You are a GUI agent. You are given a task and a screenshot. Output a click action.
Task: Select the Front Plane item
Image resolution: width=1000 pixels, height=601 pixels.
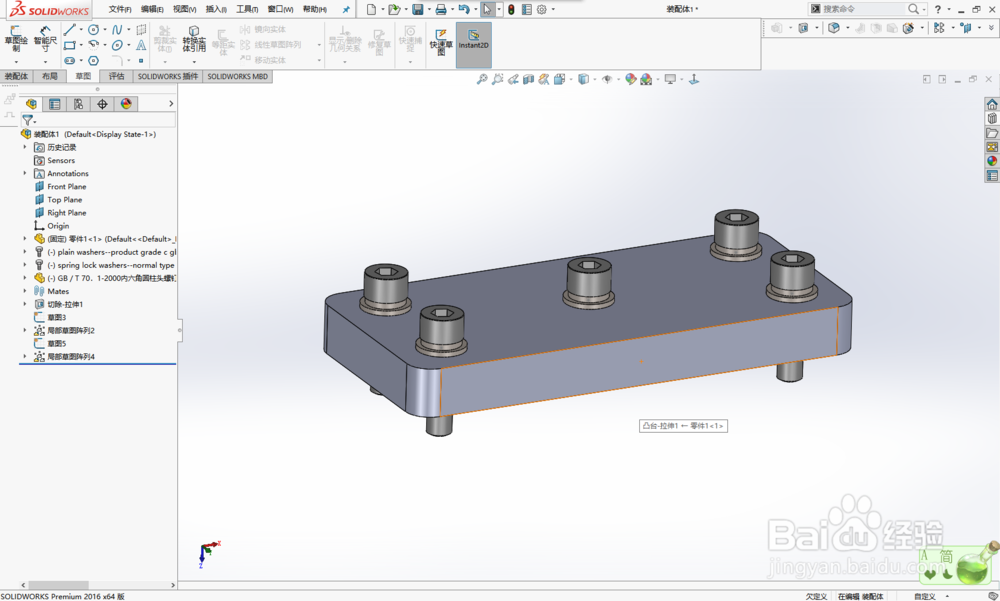pyautogui.click(x=66, y=187)
